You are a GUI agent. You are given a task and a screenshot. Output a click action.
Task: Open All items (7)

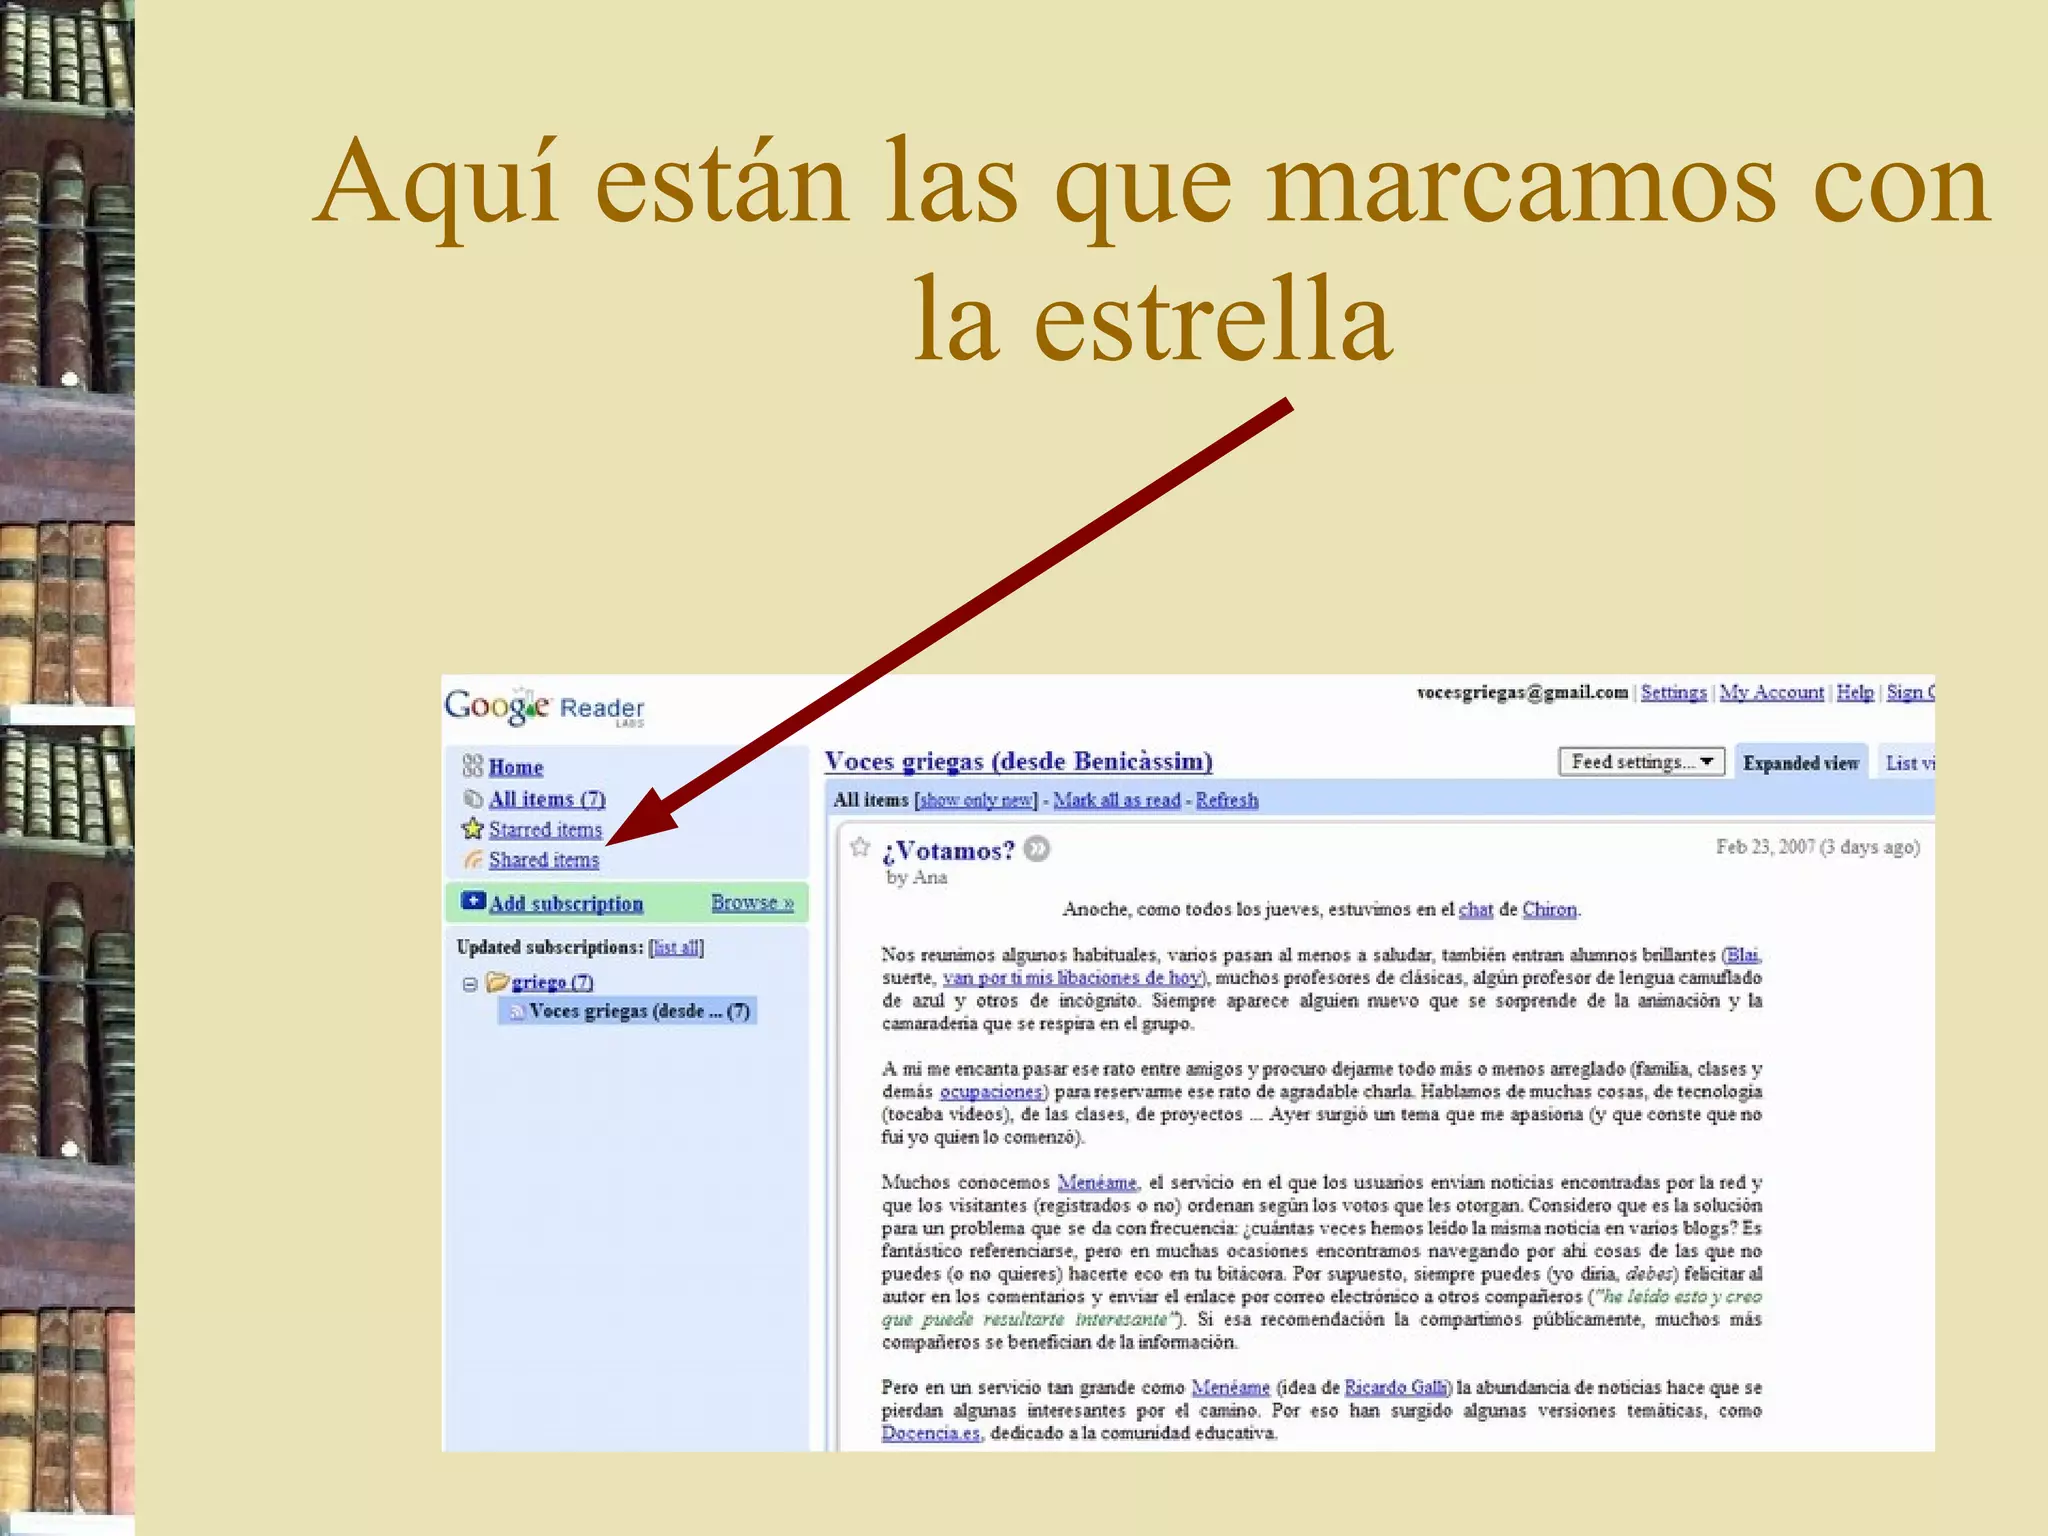pos(547,799)
